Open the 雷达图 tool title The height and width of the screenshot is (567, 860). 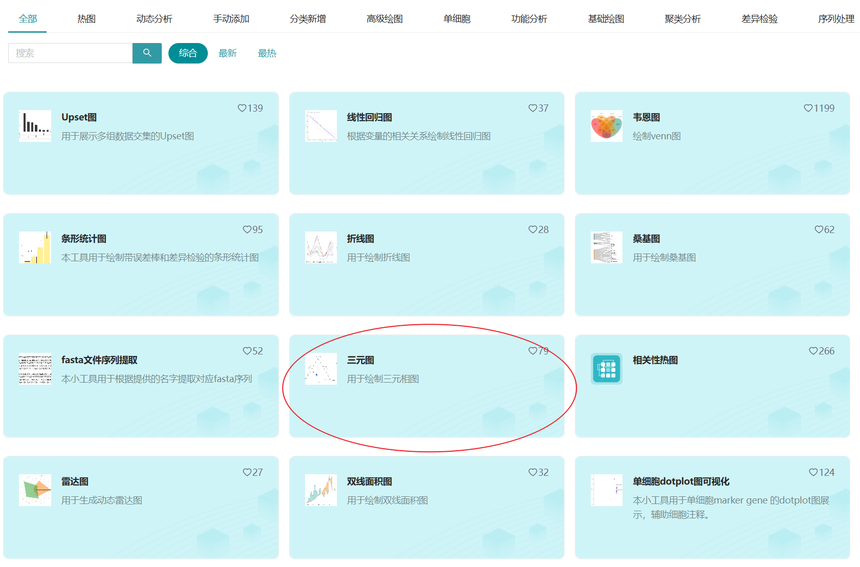(75, 481)
